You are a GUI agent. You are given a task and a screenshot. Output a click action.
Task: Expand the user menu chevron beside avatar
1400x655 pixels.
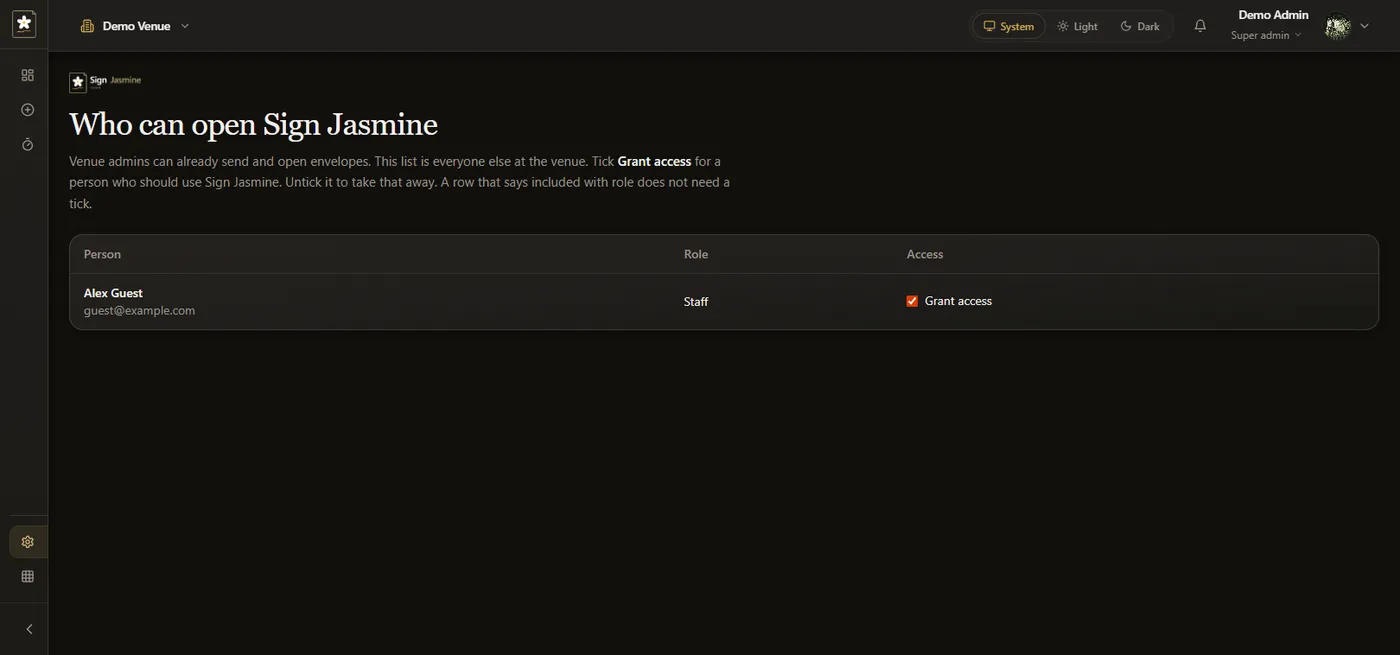[x=1364, y=26]
